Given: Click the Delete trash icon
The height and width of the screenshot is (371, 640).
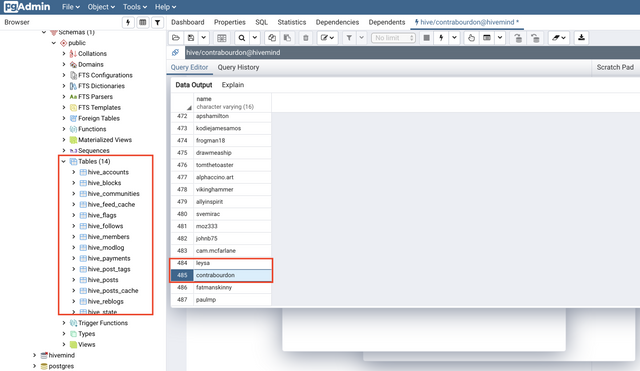Looking at the screenshot, I should tap(305, 38).
